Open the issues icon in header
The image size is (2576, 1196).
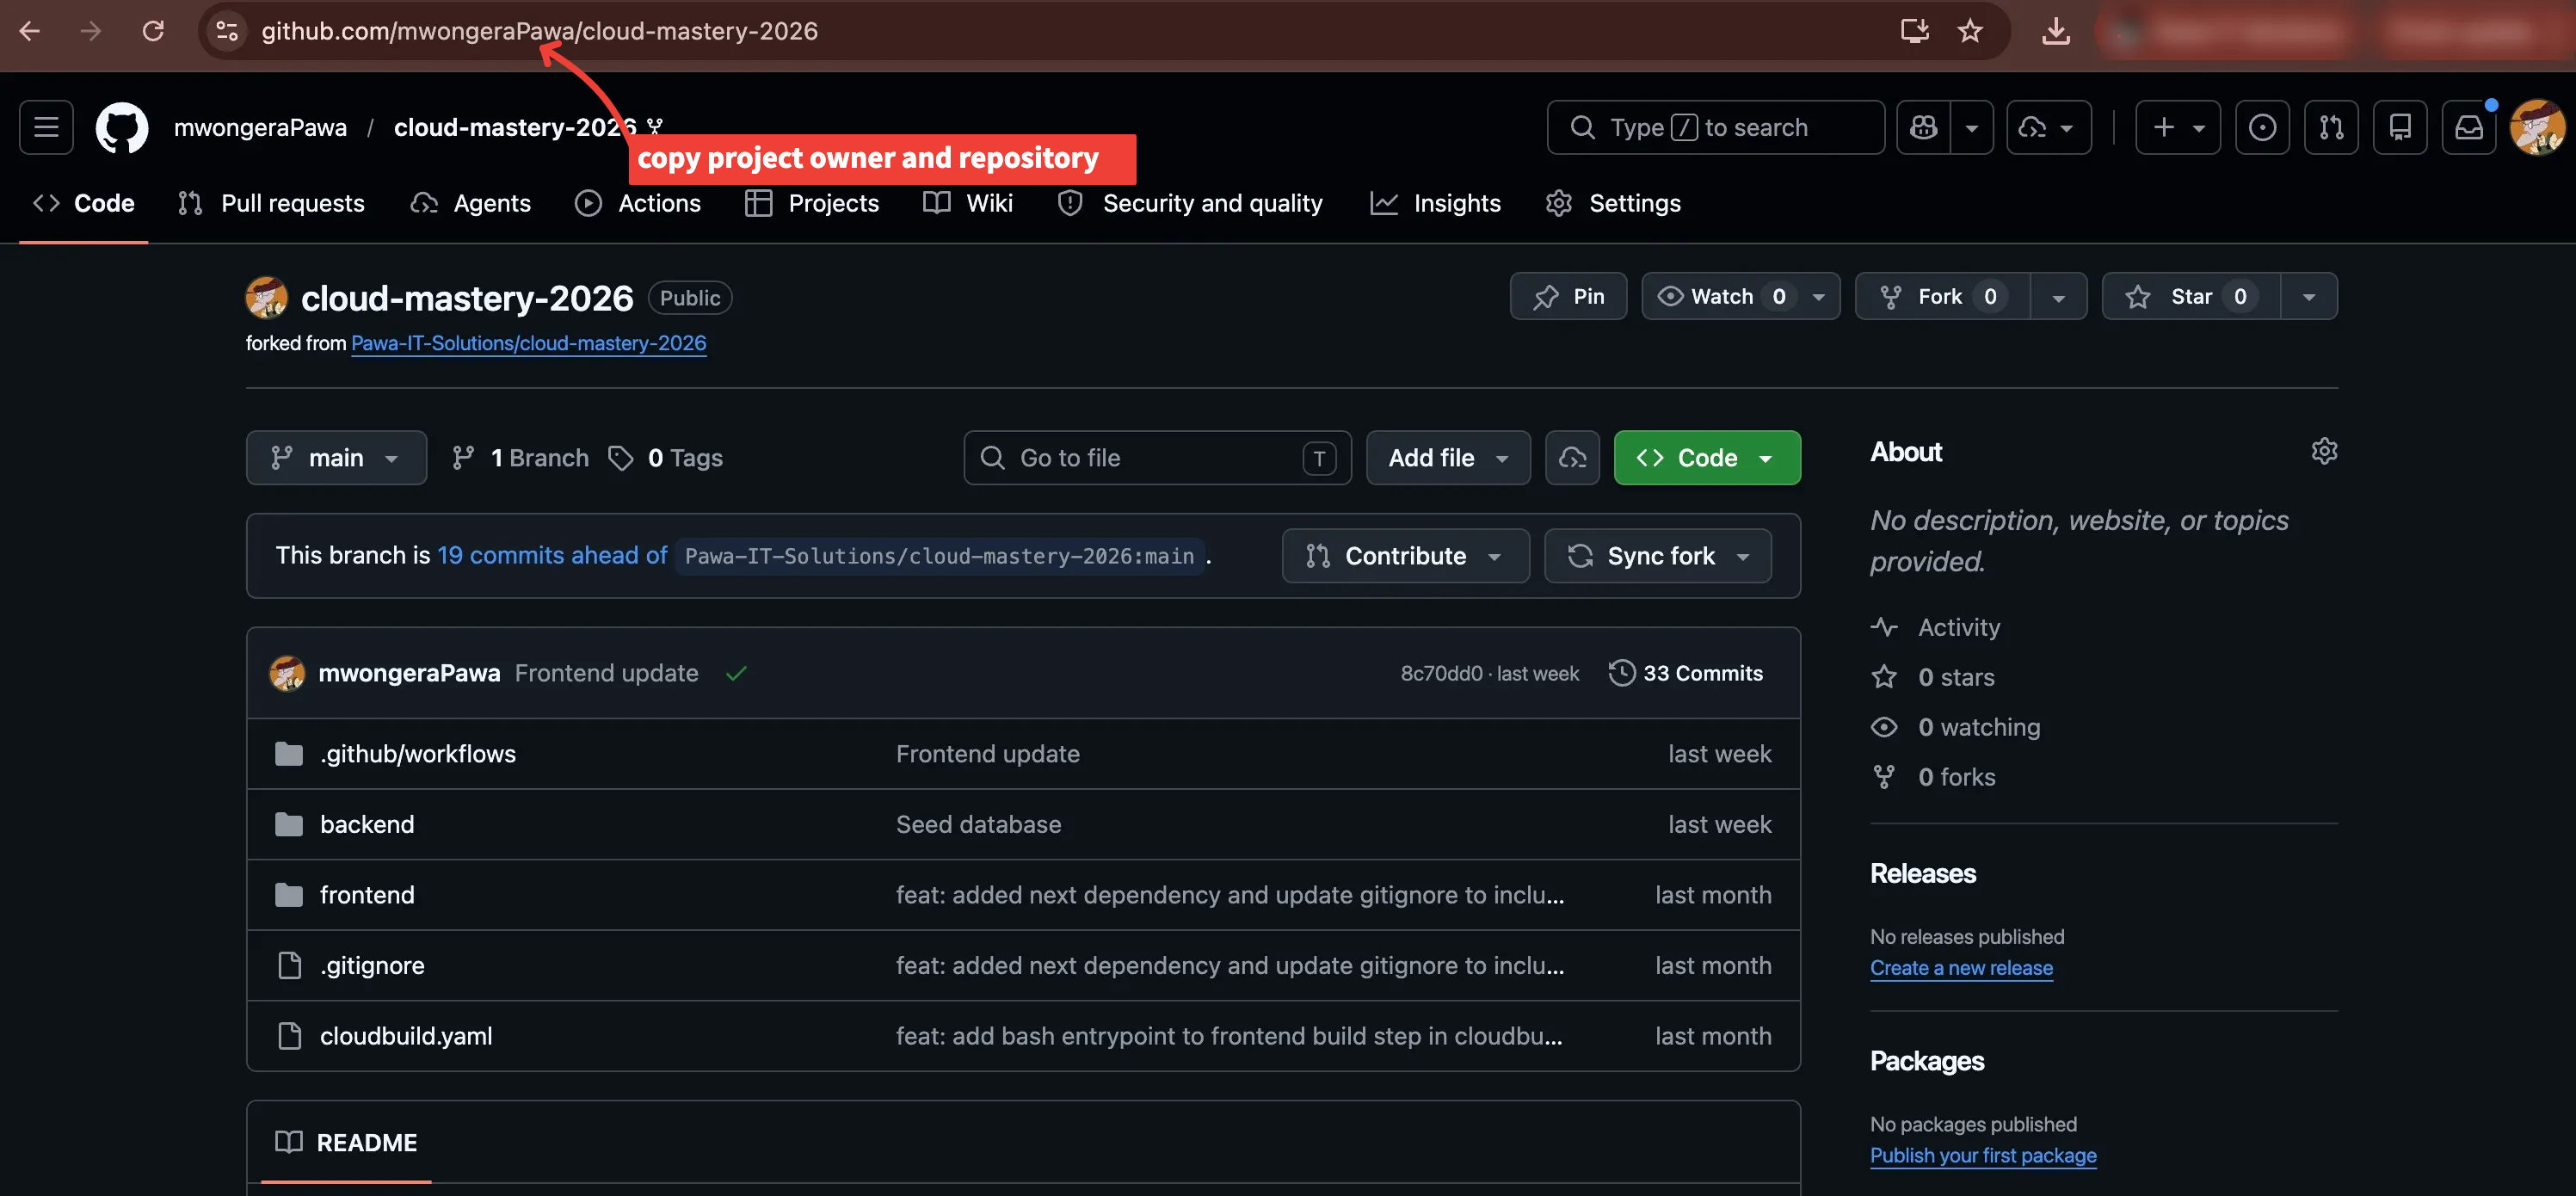pyautogui.click(x=2262, y=127)
